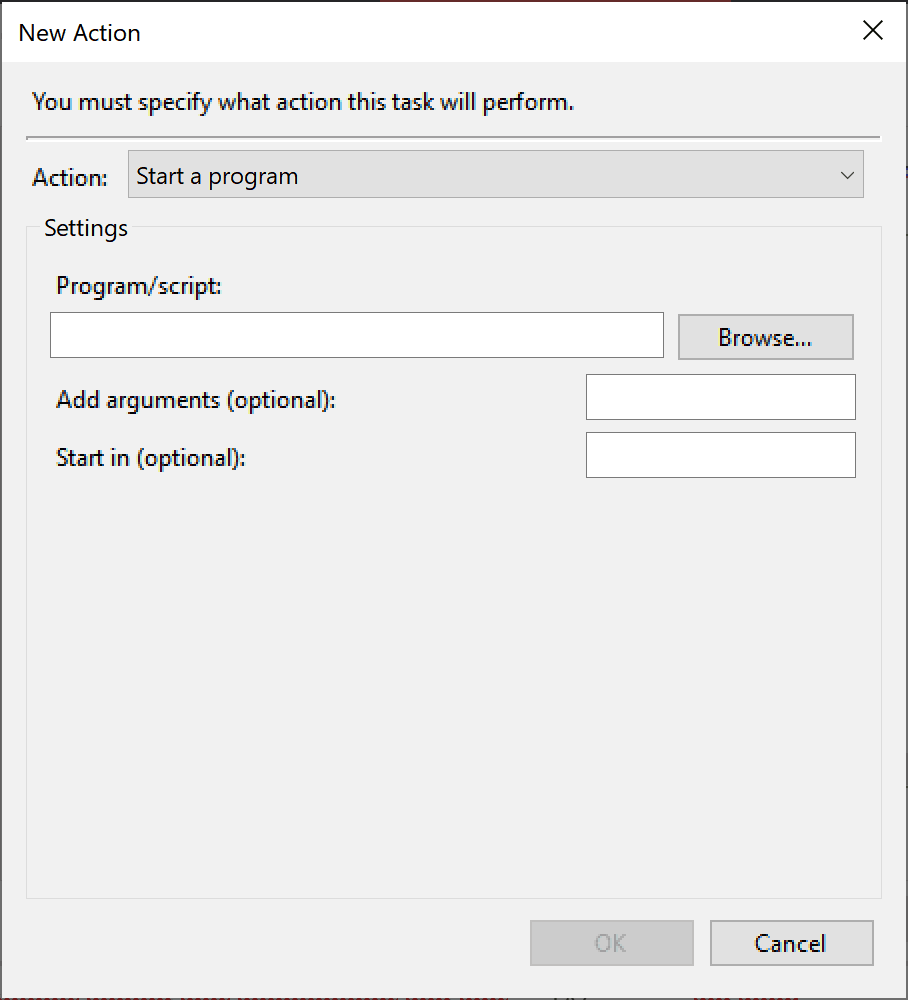Viewport: 908px width, 1000px height.
Task: Dismiss the dialog with Cancel button
Action: 791,943
